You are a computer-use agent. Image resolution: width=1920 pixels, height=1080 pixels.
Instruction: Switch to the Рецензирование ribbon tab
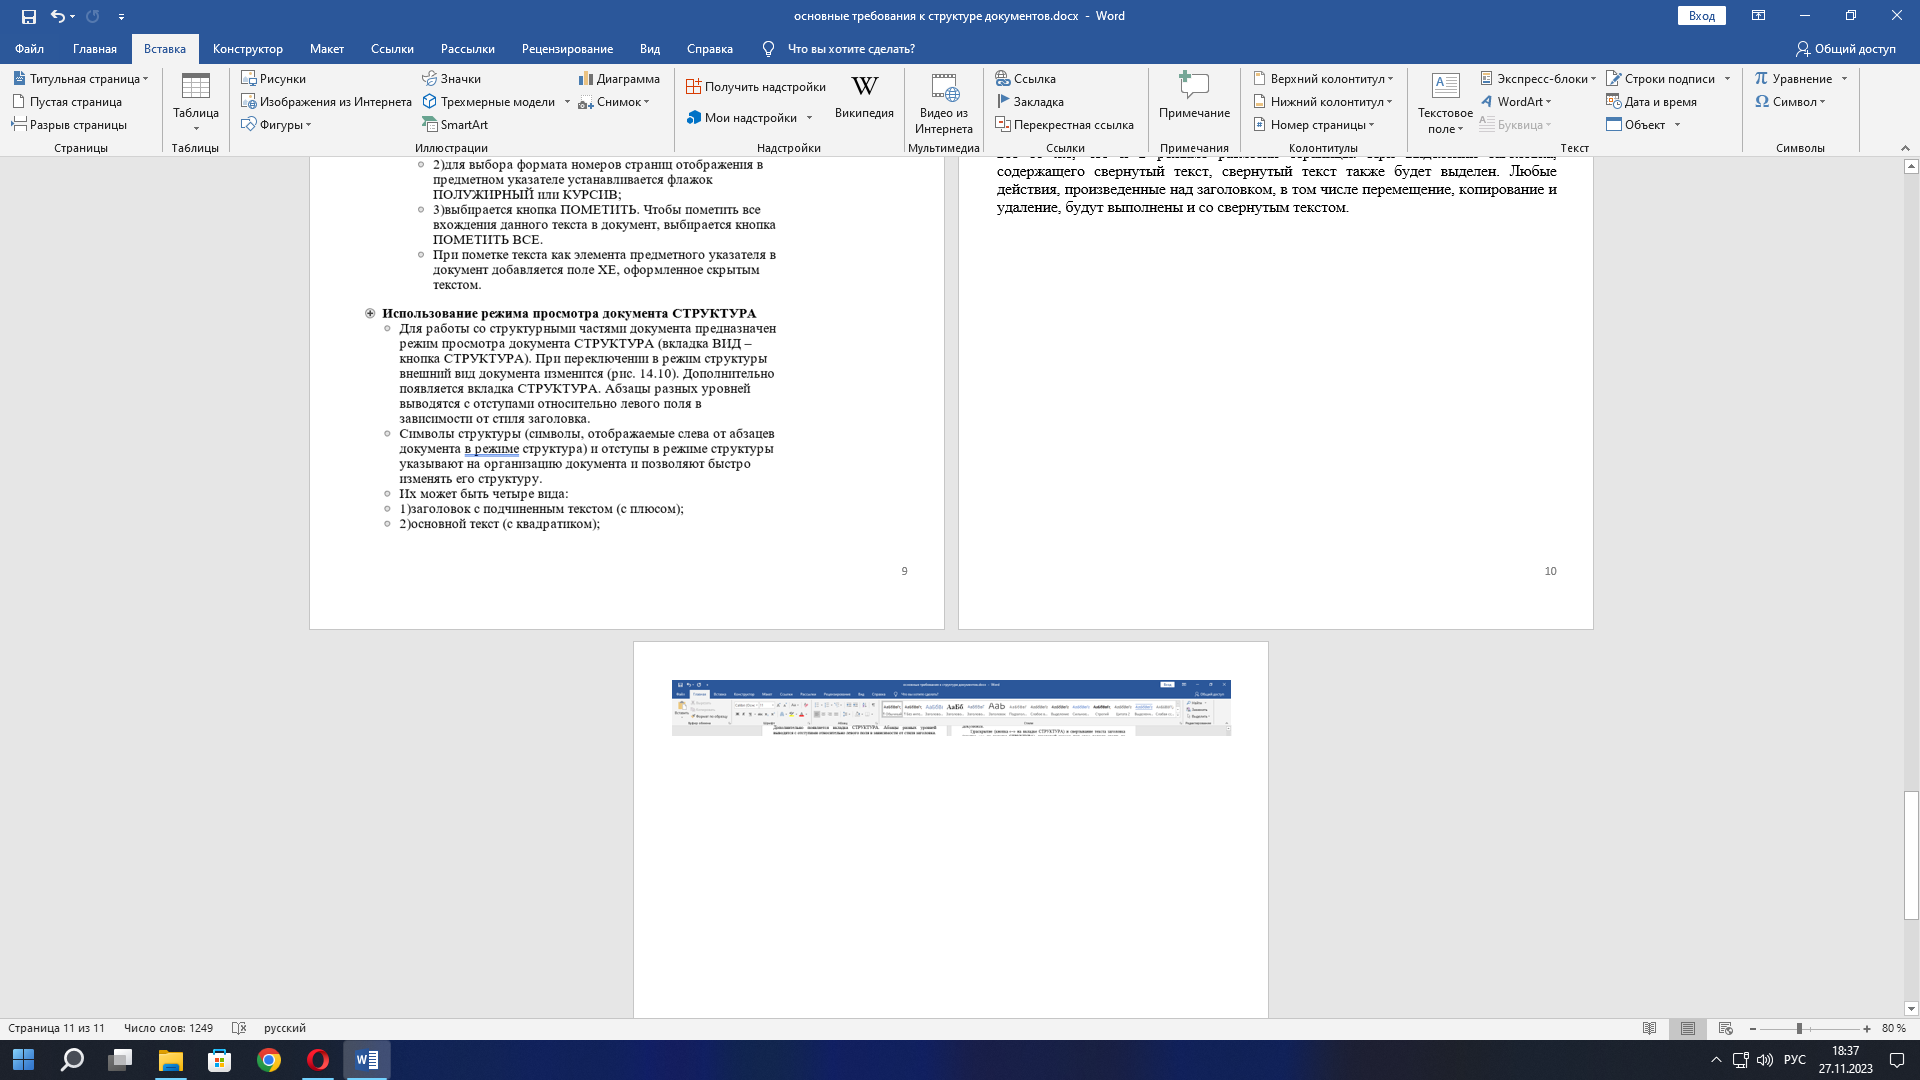tap(567, 49)
